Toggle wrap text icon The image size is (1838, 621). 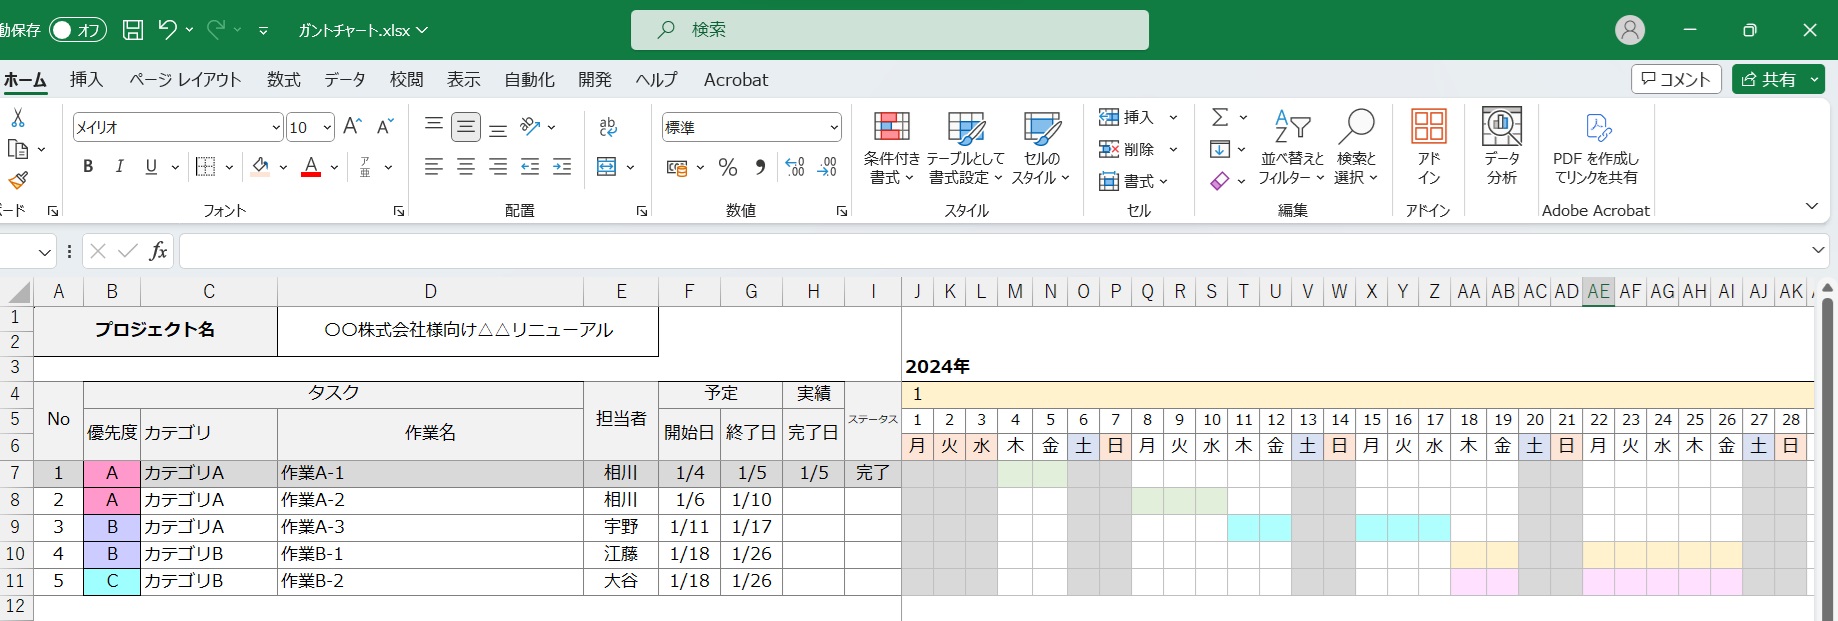tap(608, 126)
